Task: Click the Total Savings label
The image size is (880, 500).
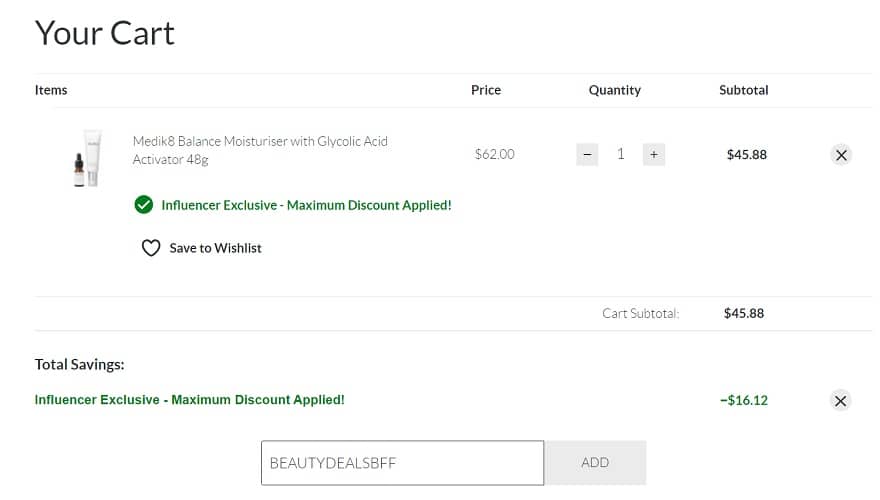Action: (x=79, y=365)
